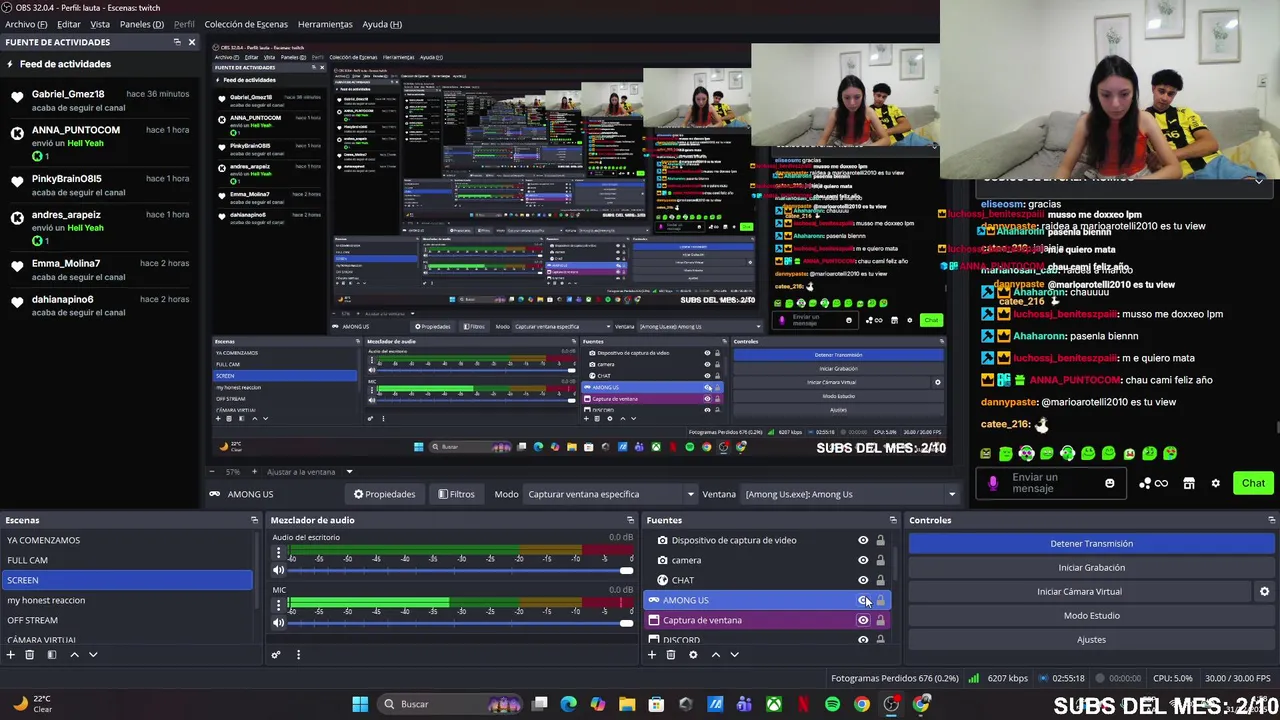The width and height of the screenshot is (1280, 720).
Task: Pop out the Escenas dock
Action: [x=254, y=520]
